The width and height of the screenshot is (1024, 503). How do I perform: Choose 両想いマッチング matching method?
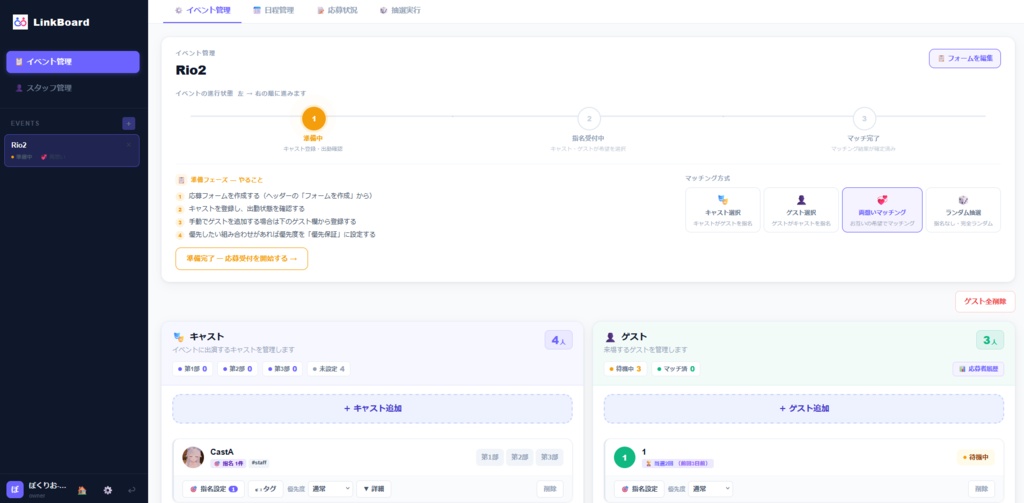coord(882,210)
